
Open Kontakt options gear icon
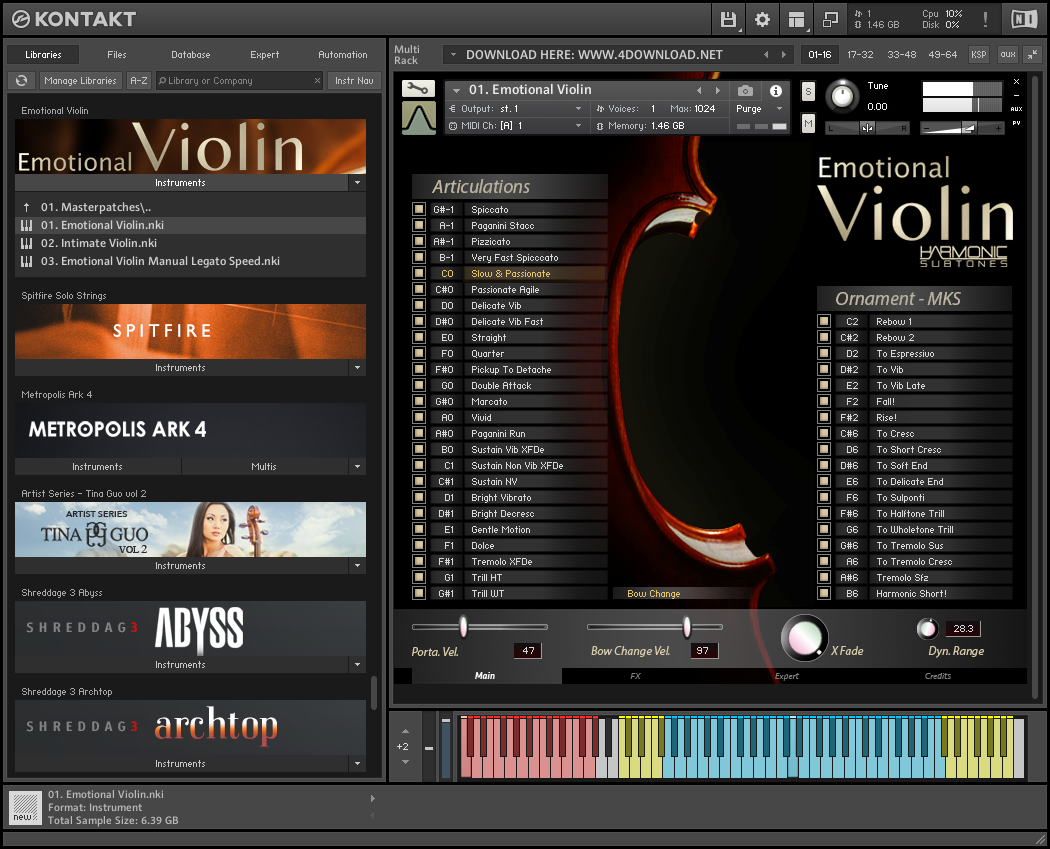[762, 19]
